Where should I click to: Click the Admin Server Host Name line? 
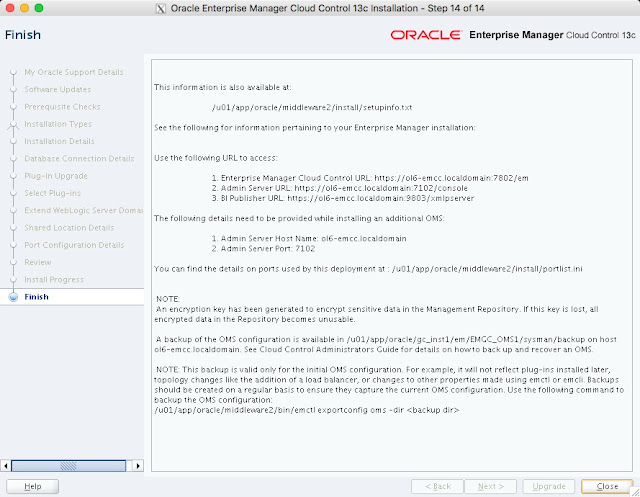click(309, 238)
